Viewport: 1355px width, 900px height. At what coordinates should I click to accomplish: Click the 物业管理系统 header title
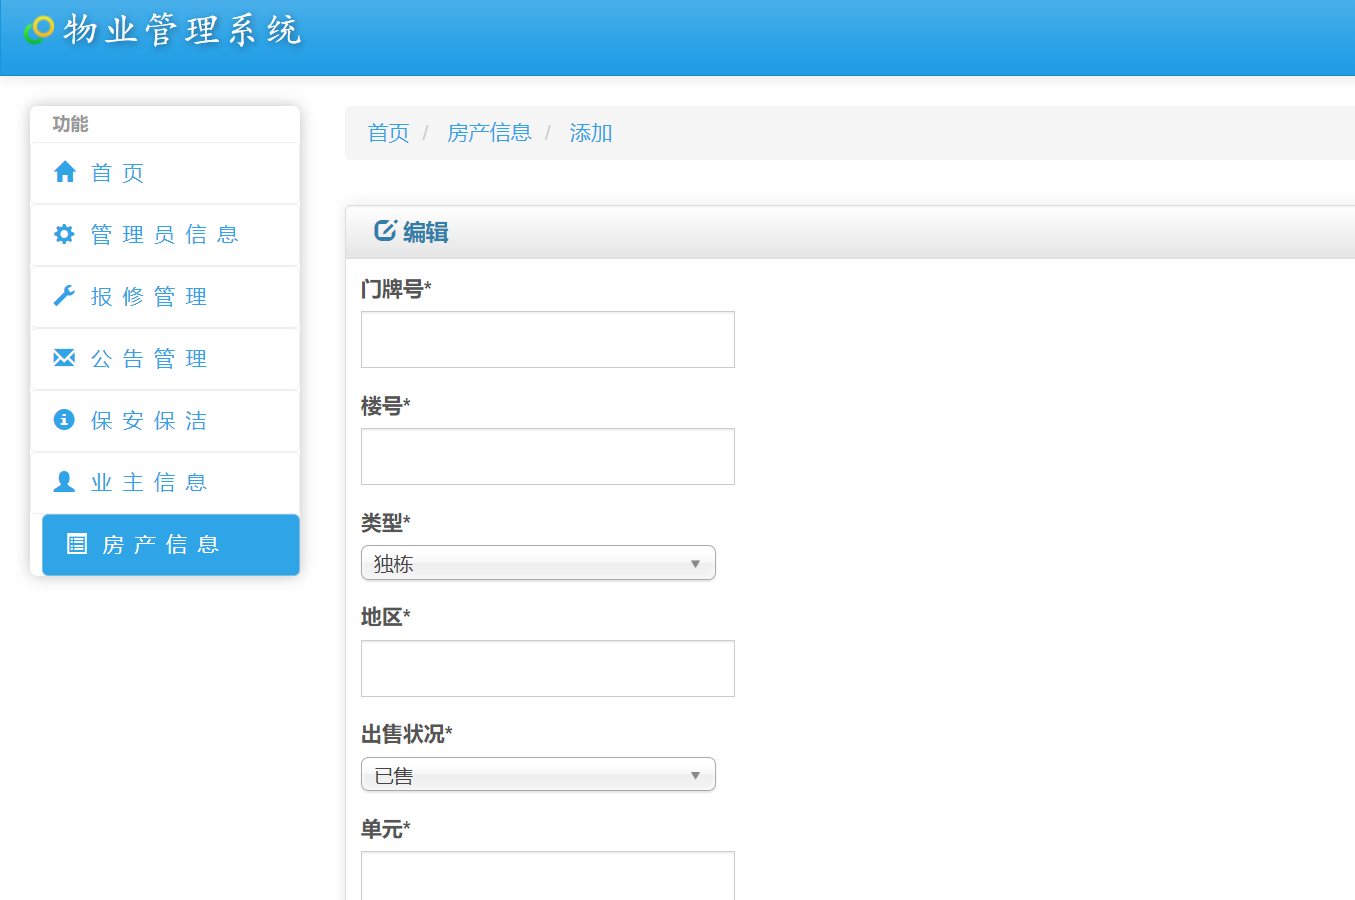tap(182, 30)
